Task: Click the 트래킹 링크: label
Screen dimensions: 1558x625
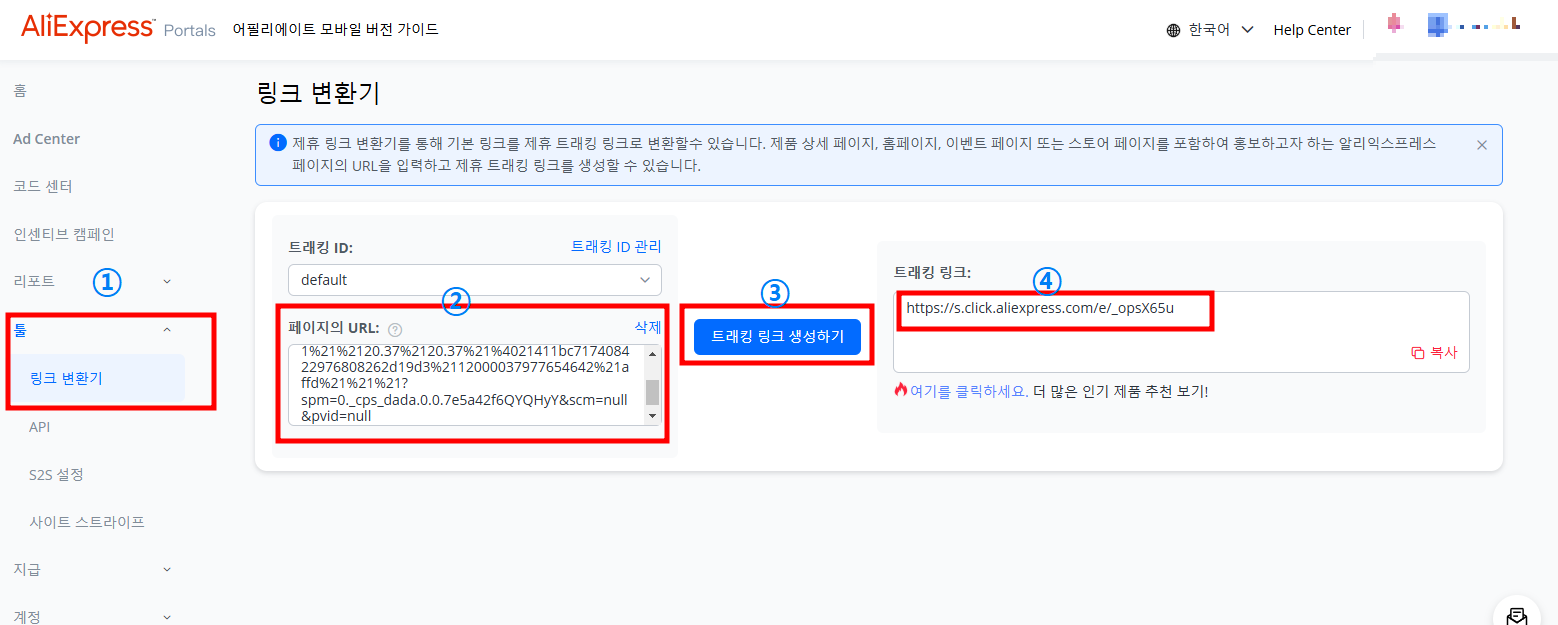Action: coord(932,272)
